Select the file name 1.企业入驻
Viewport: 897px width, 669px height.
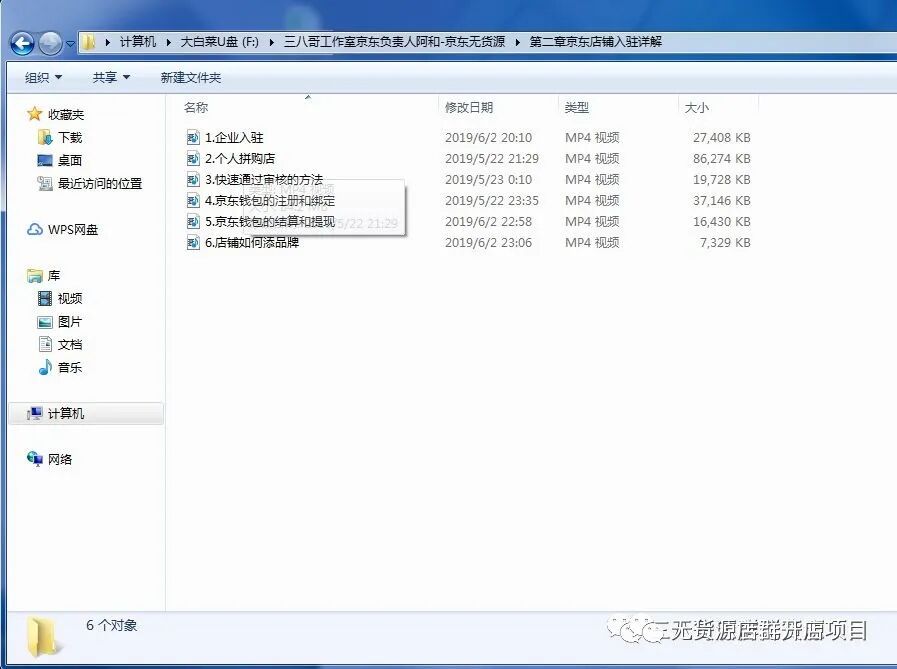click(234, 137)
